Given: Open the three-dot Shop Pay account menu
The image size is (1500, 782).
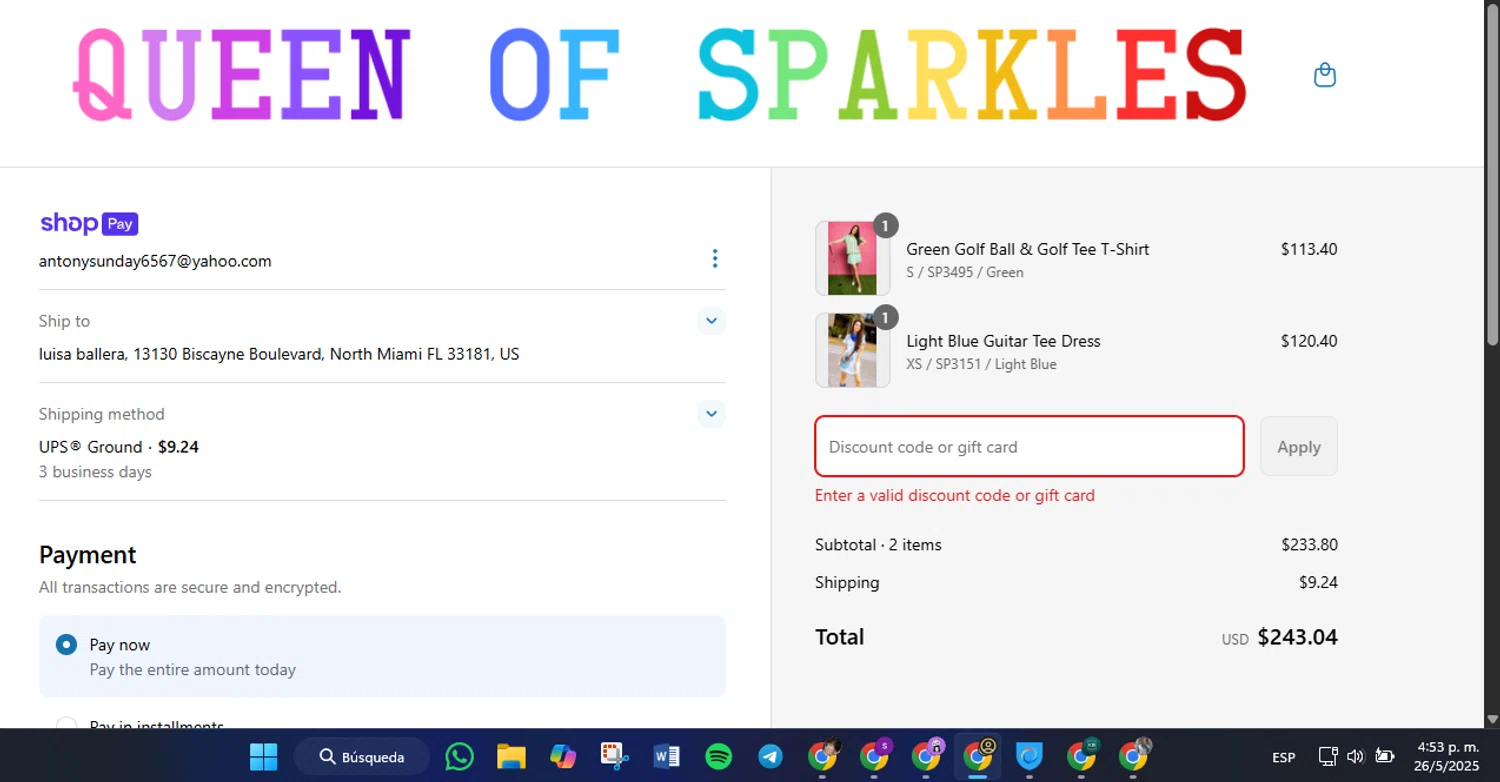Looking at the screenshot, I should coord(714,259).
